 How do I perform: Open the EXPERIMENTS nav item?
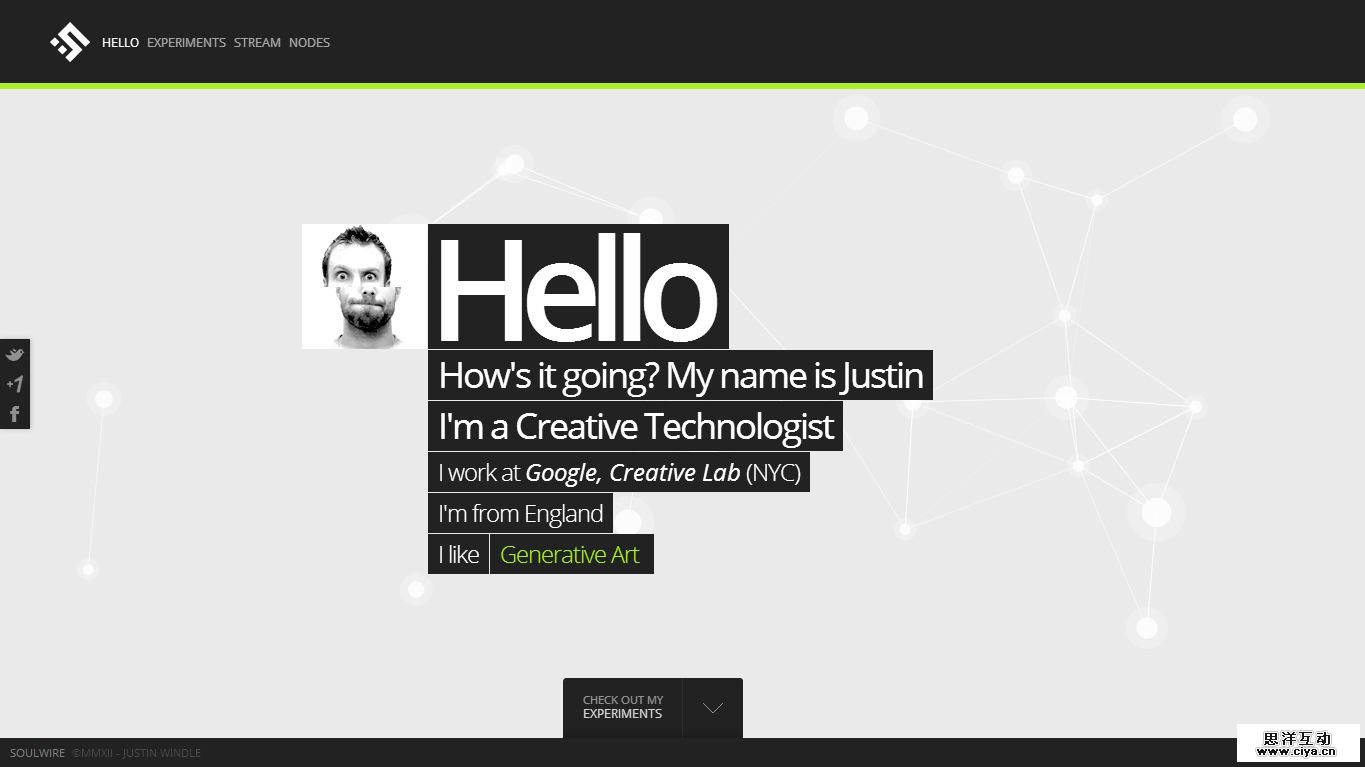coord(186,43)
